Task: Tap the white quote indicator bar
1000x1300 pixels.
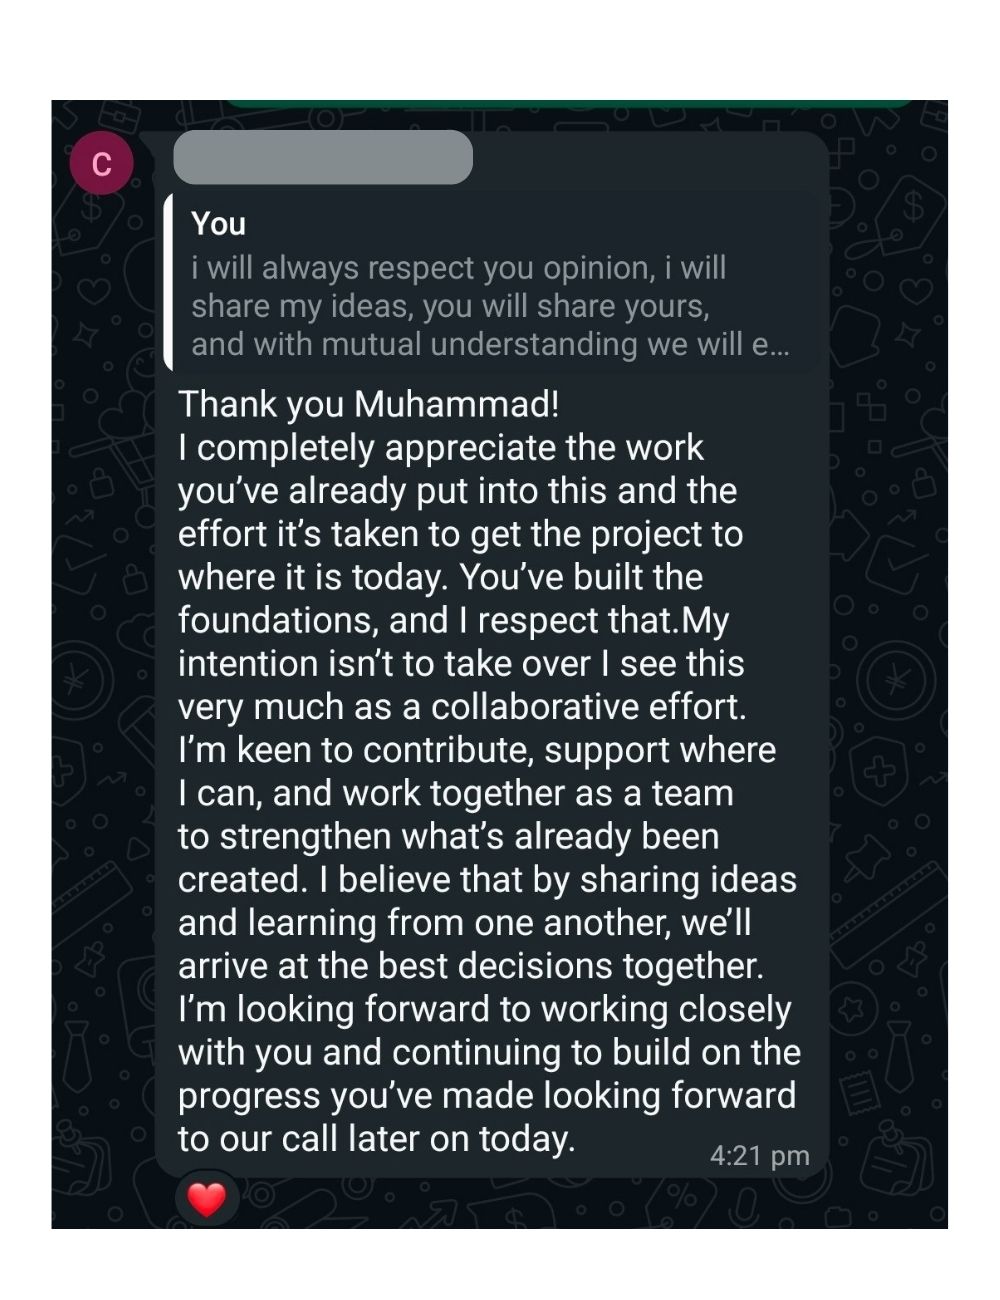Action: 167,283
